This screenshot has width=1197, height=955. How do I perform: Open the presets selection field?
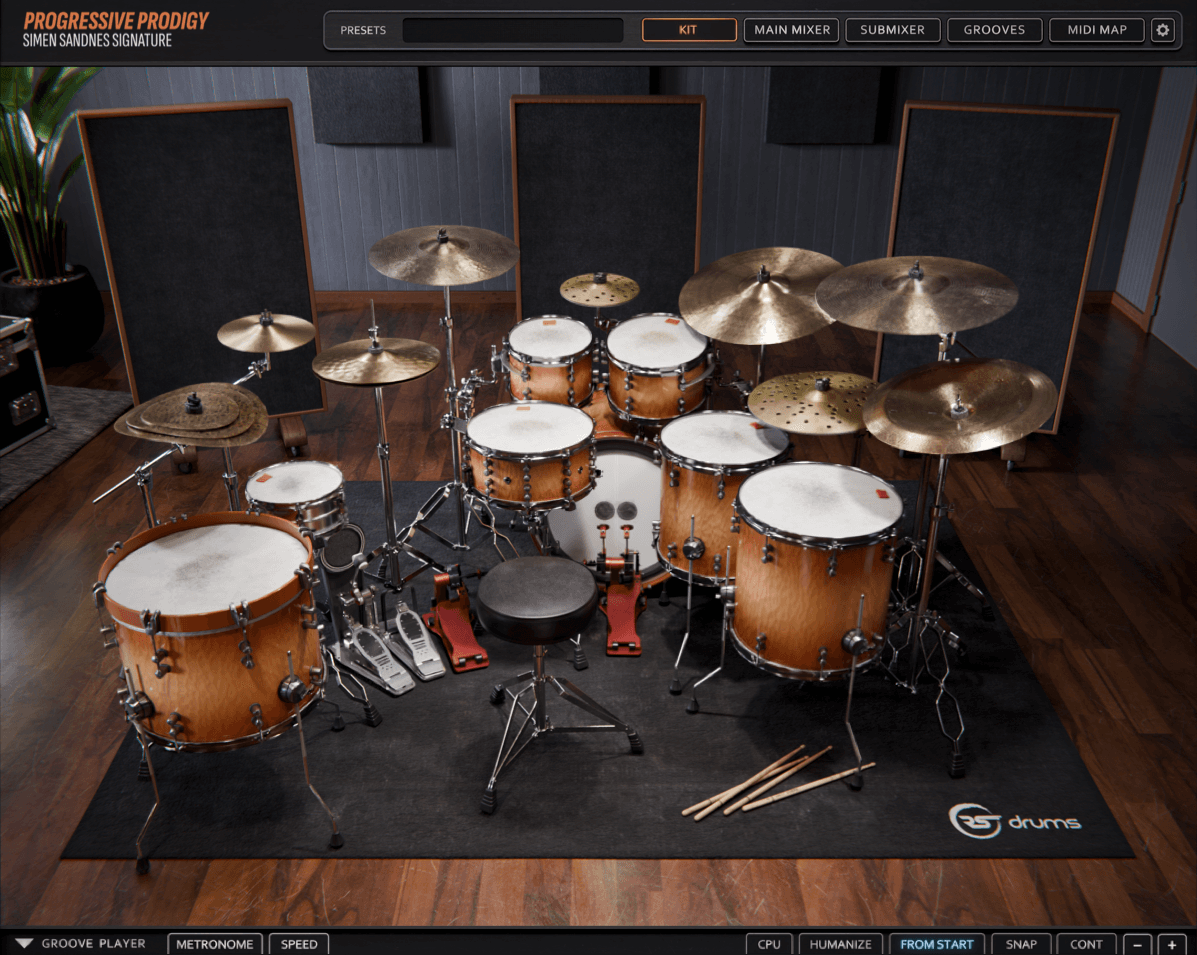pyautogui.click(x=512, y=31)
